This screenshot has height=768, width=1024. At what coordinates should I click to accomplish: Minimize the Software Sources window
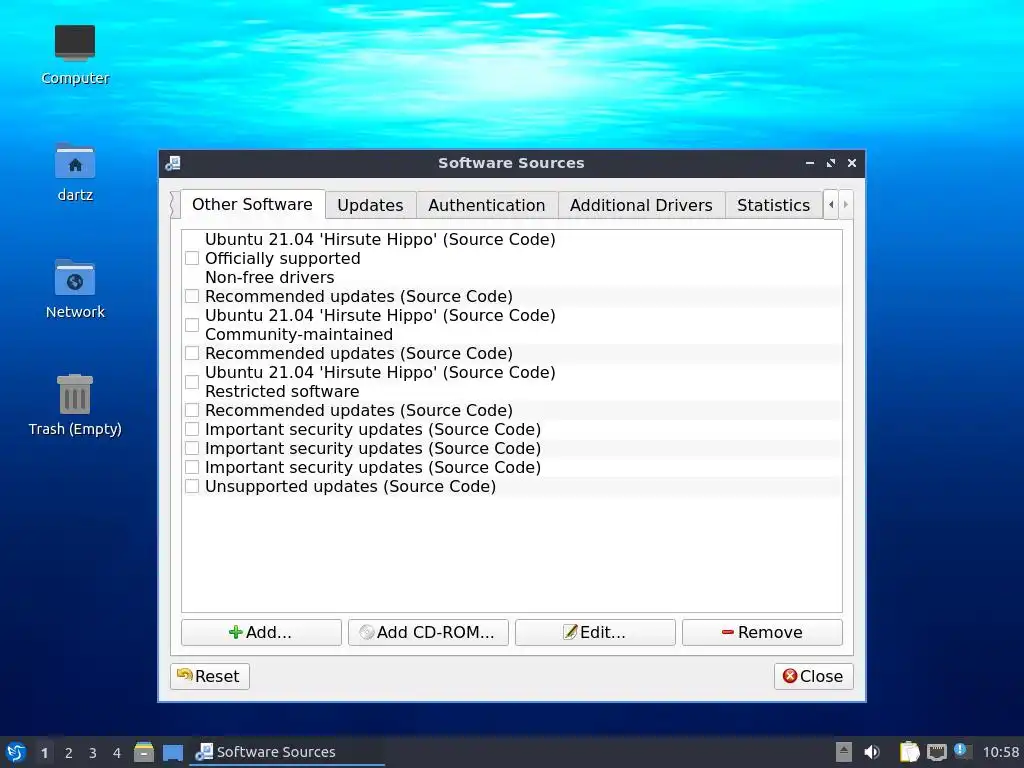pyautogui.click(x=810, y=163)
